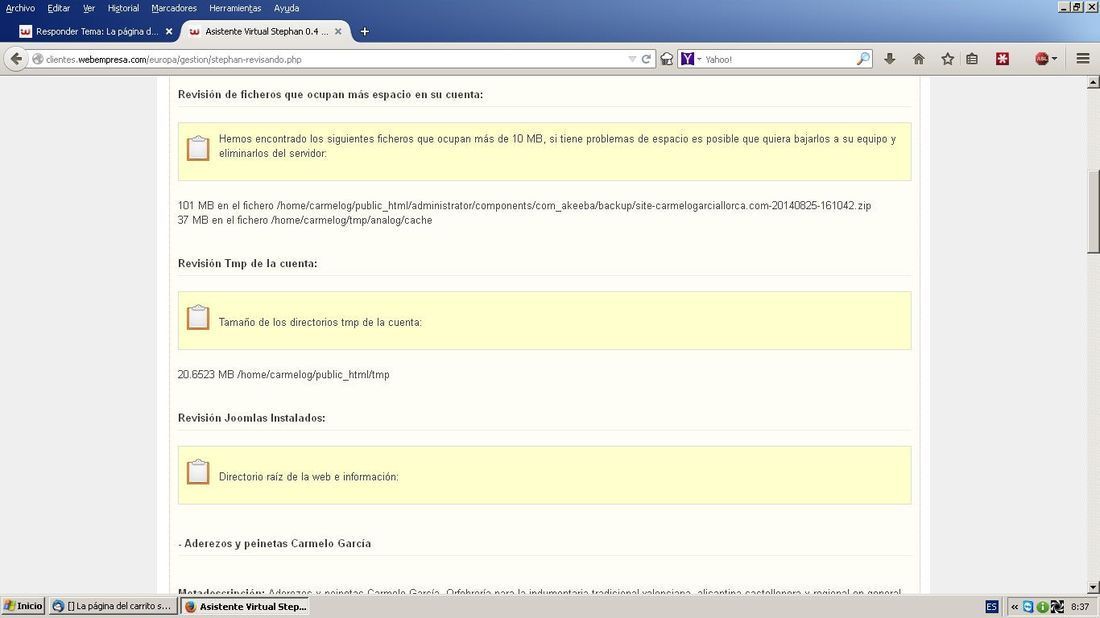Reload the page with the refresh icon

[646, 59]
